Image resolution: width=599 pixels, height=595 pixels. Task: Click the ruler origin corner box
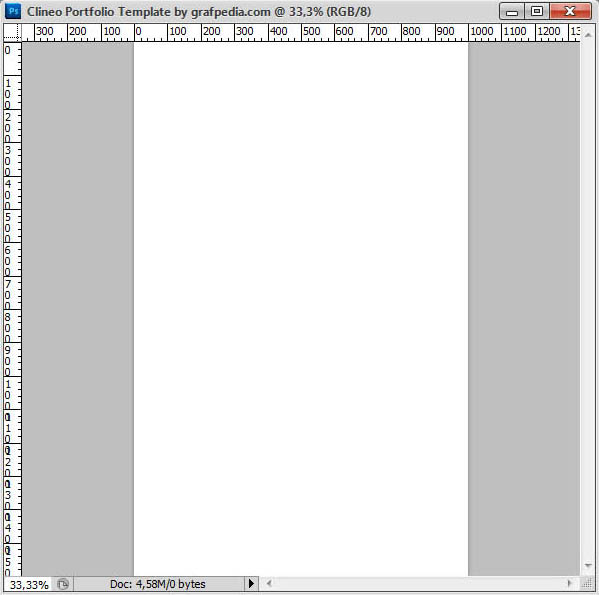13,33
